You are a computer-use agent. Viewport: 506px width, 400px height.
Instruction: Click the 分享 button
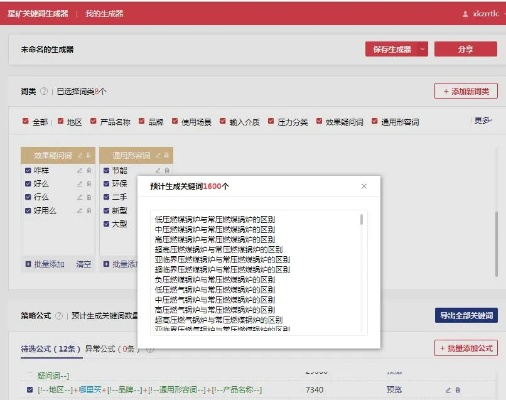coord(465,49)
